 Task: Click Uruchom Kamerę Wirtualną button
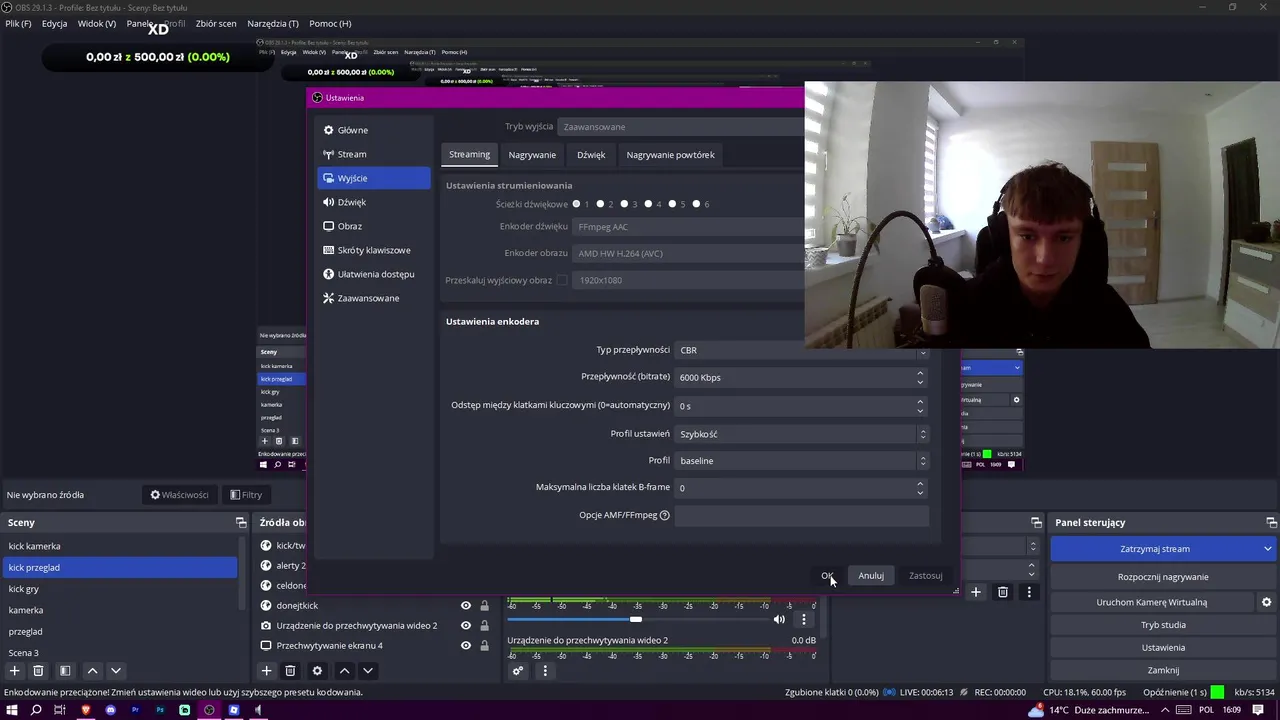click(x=1152, y=602)
